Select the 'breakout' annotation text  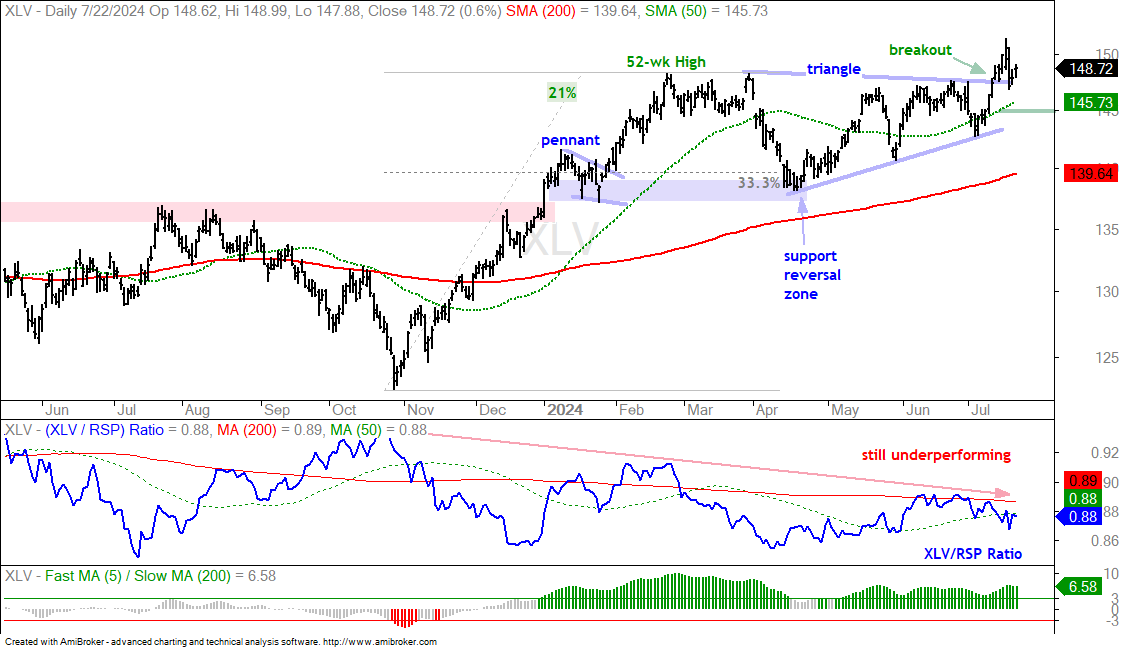coord(920,49)
